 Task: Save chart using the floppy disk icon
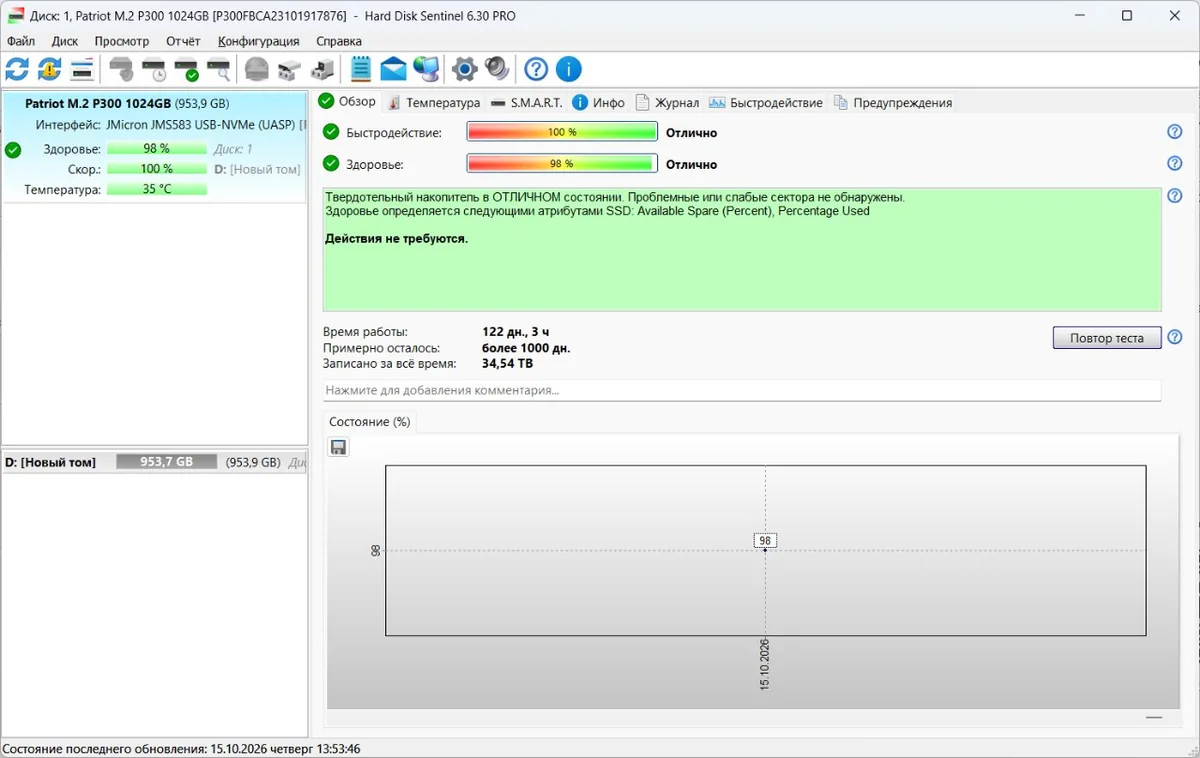tap(339, 447)
